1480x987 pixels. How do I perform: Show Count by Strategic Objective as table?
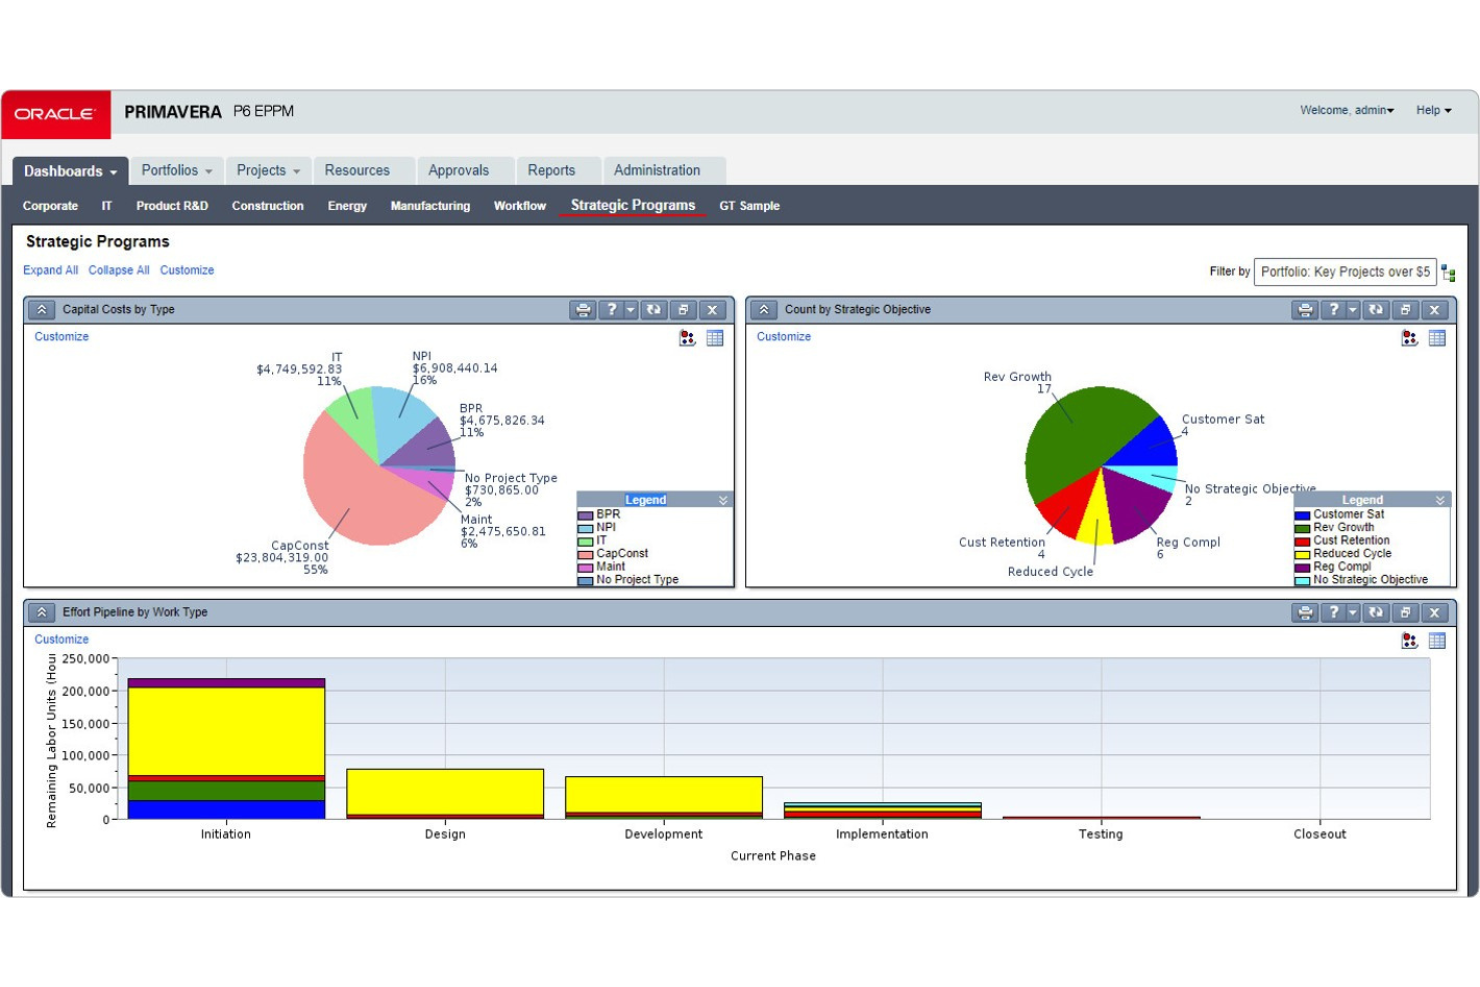1437,338
